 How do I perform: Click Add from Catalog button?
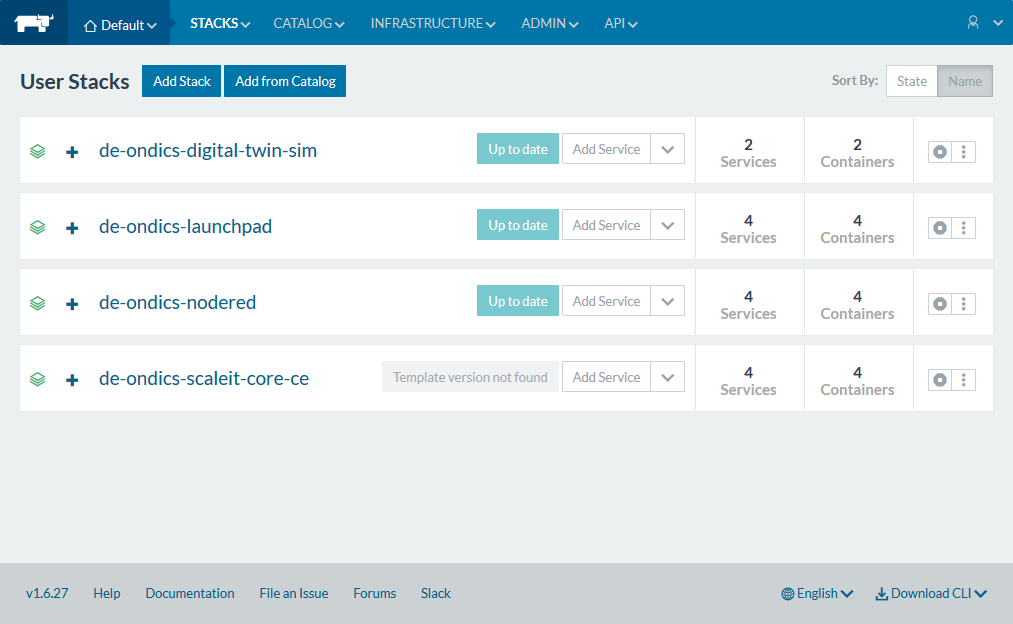coord(285,81)
